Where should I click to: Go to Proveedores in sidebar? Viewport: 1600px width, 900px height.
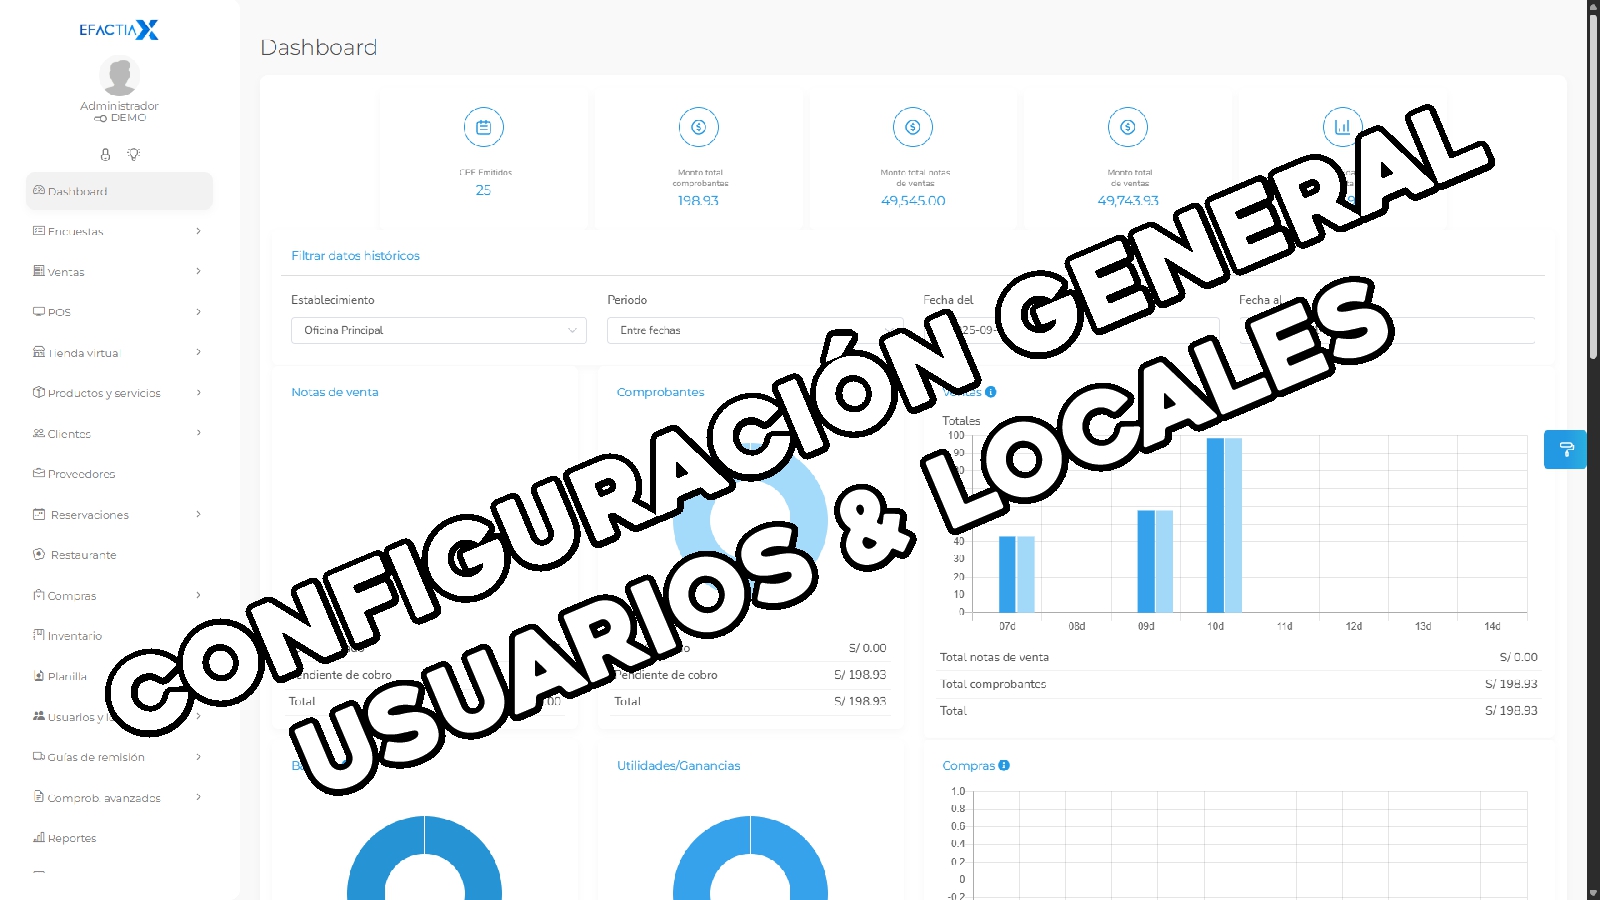pyautogui.click(x=81, y=474)
